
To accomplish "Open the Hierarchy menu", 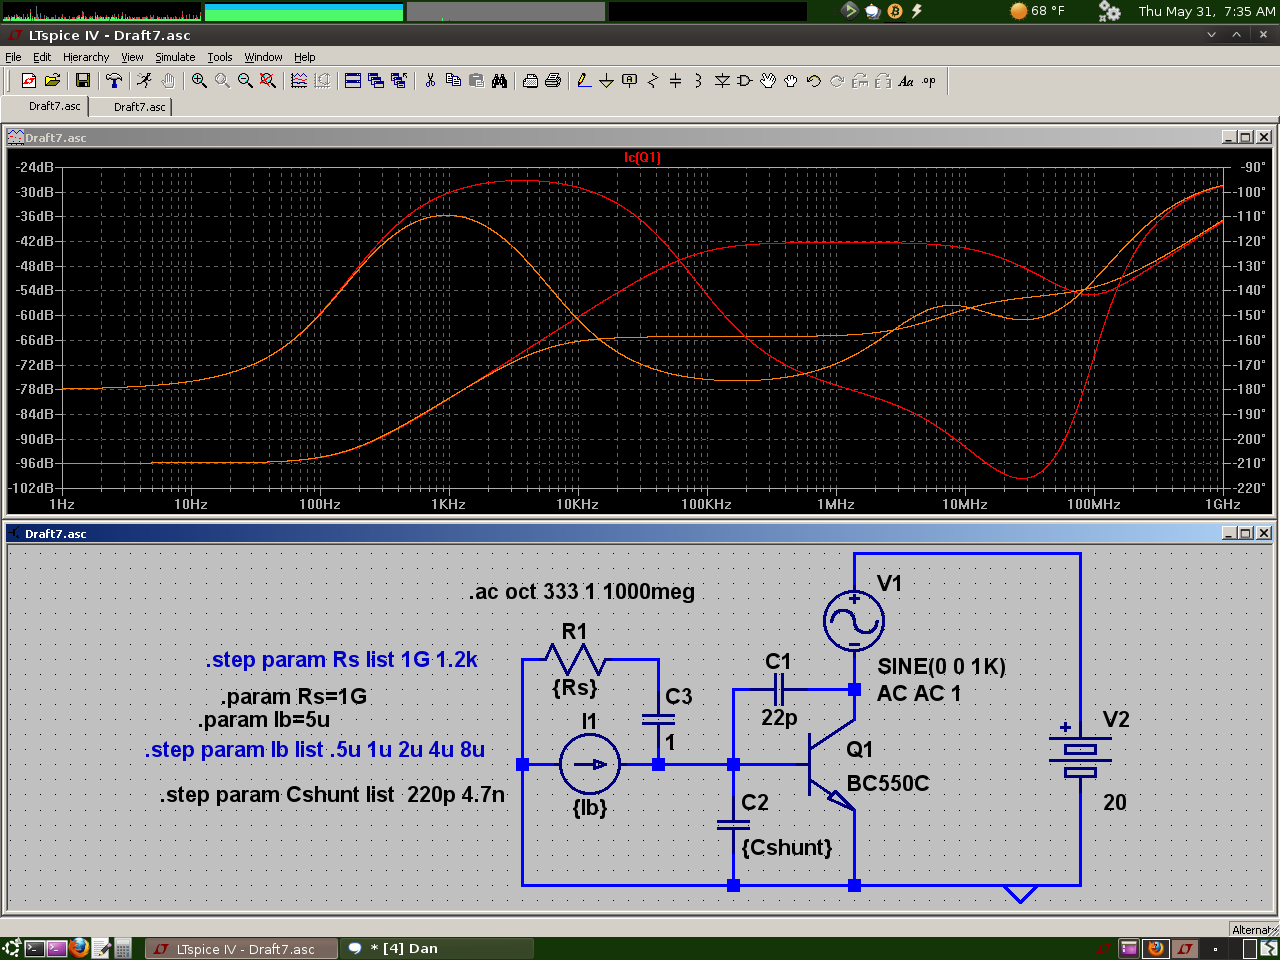I will 86,57.
